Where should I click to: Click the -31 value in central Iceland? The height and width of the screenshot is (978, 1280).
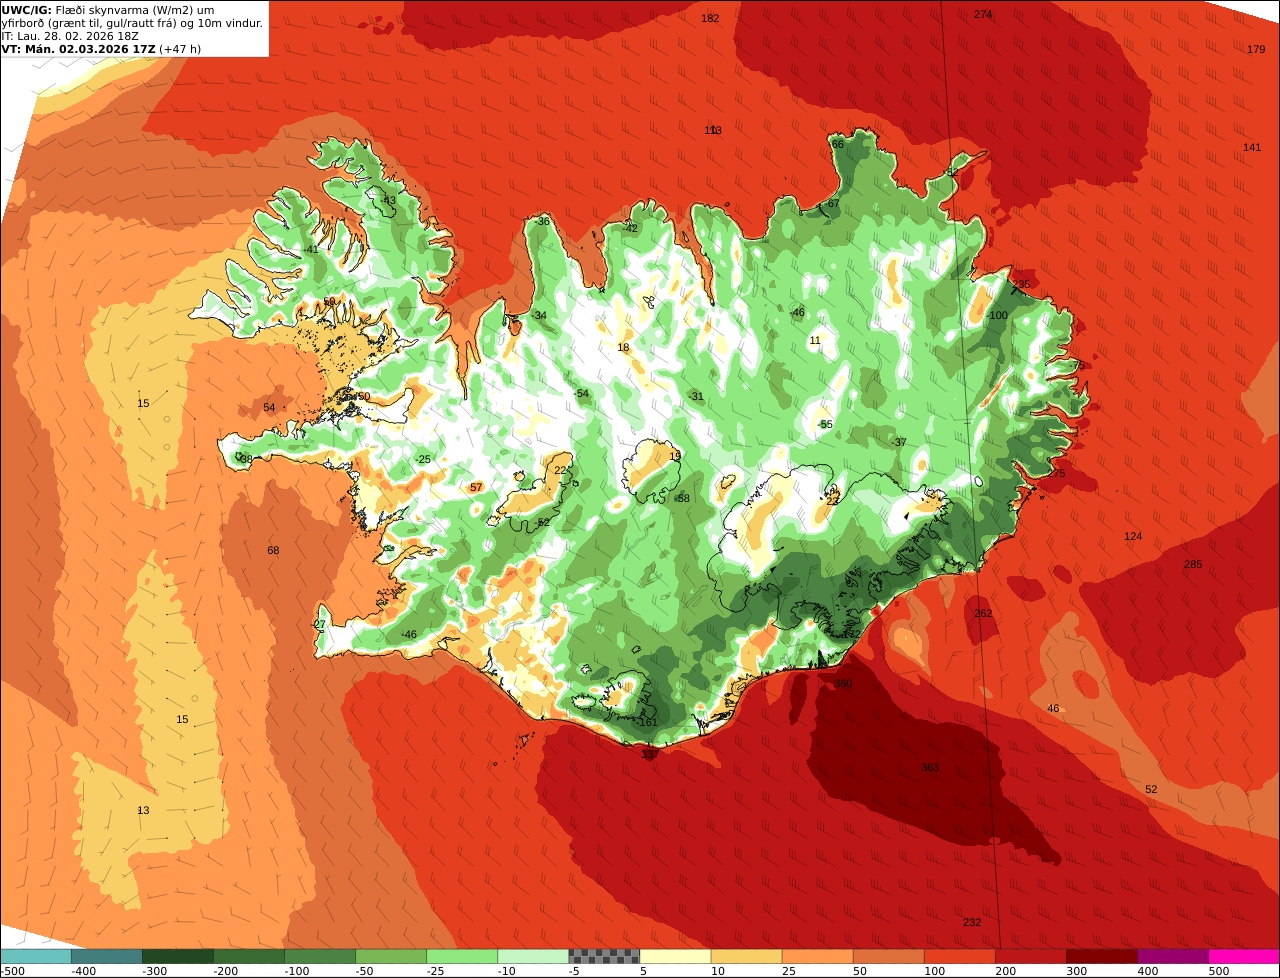click(696, 397)
